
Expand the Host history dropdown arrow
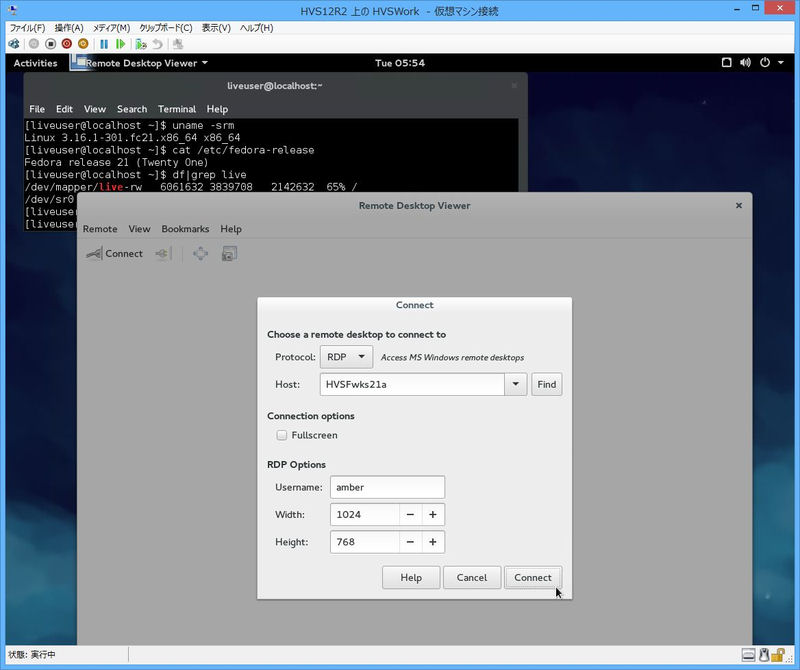(x=516, y=384)
